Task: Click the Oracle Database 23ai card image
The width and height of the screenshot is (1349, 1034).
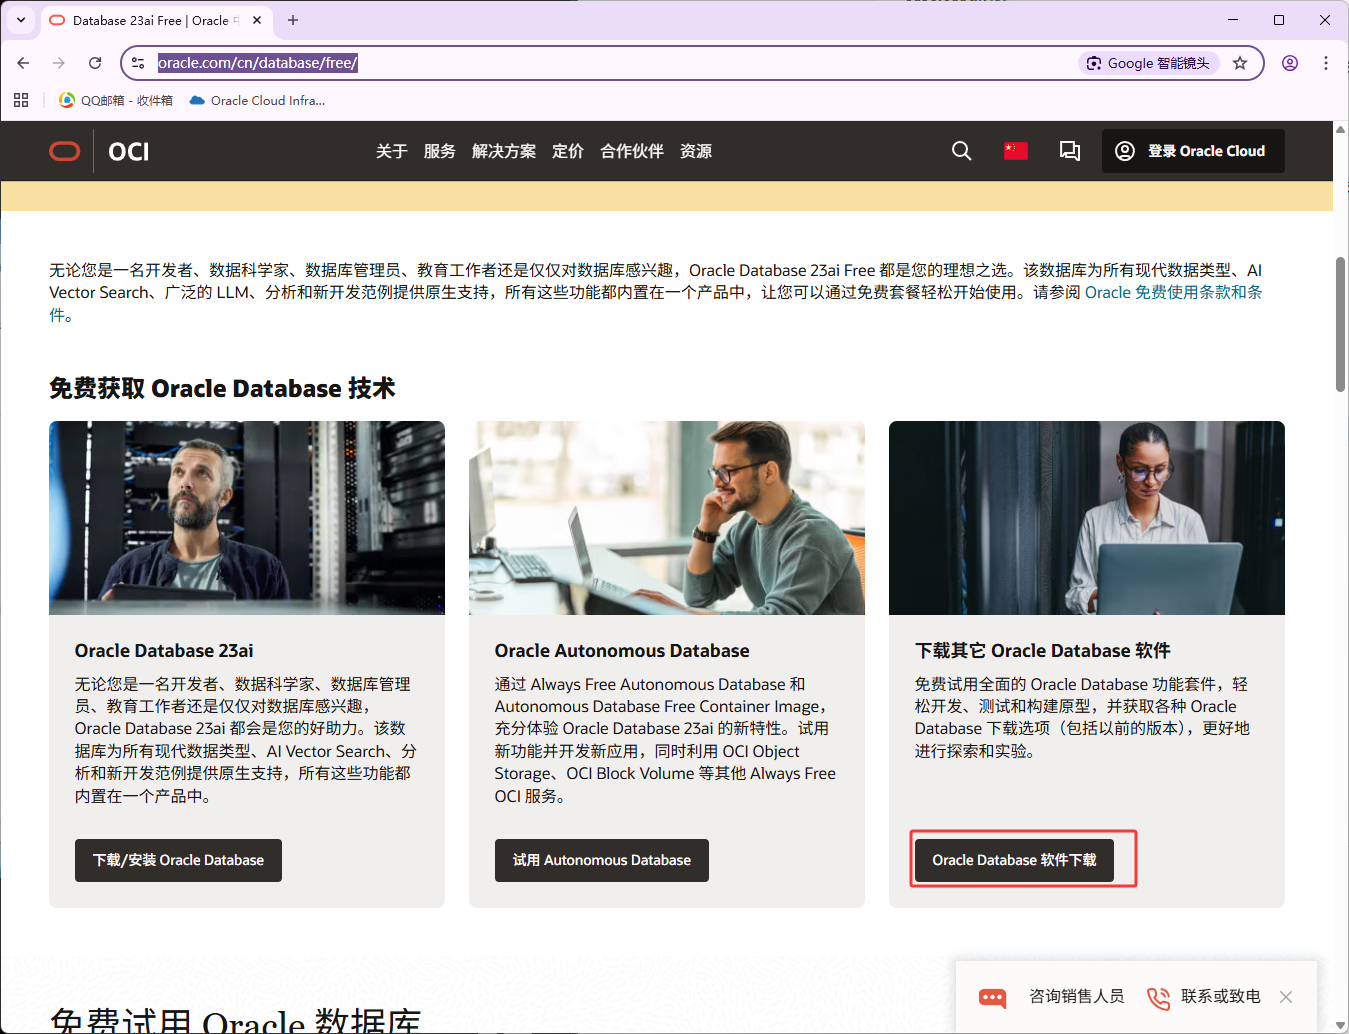Action: [247, 518]
